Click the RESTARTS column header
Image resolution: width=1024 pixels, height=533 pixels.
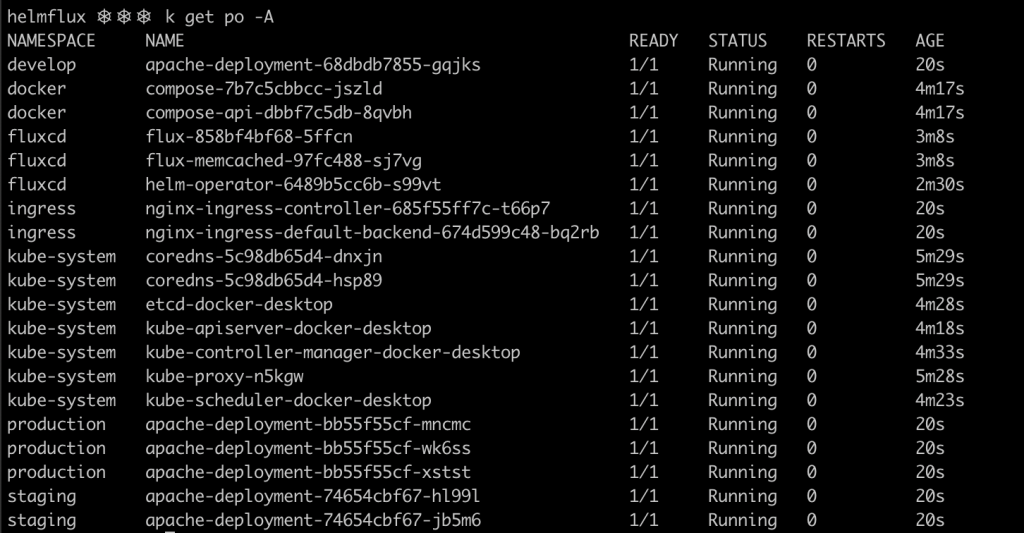846,40
